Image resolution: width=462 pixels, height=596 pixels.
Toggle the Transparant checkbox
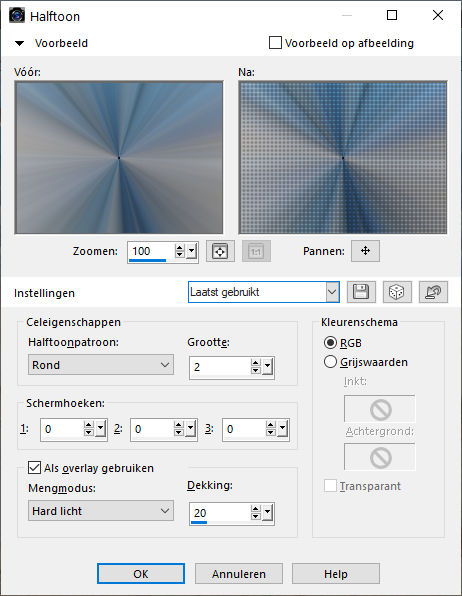tap(330, 486)
